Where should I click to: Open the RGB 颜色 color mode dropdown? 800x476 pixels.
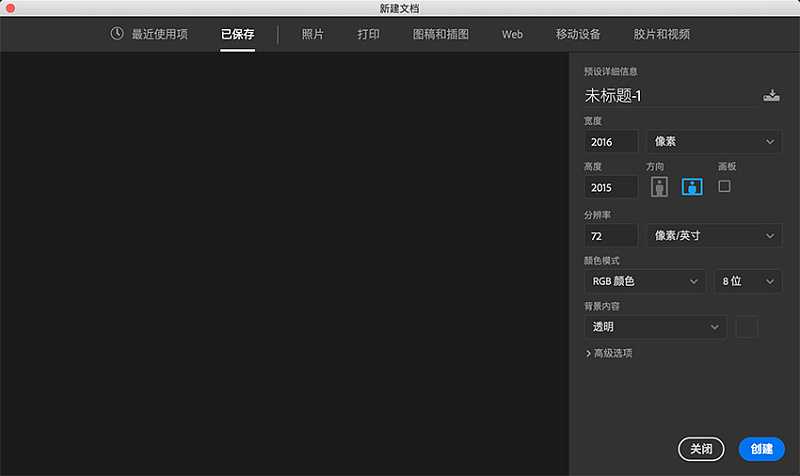point(644,282)
